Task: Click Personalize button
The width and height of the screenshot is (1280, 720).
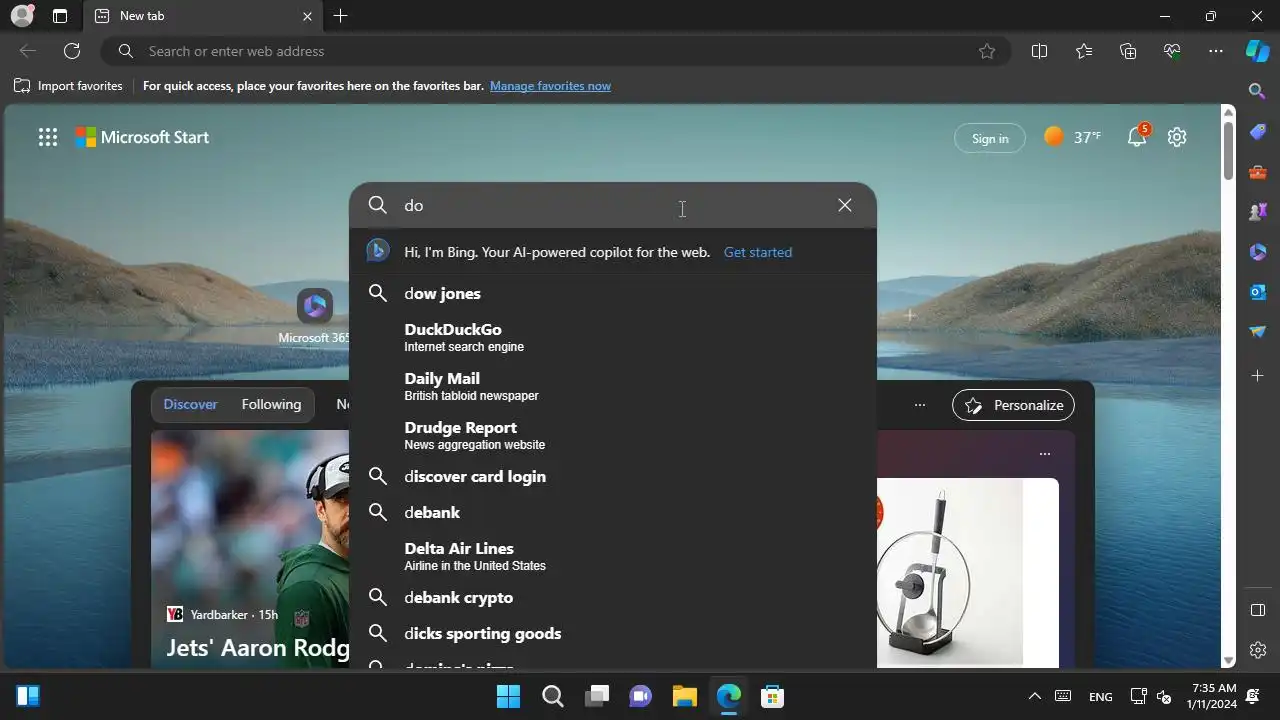Action: [1013, 405]
